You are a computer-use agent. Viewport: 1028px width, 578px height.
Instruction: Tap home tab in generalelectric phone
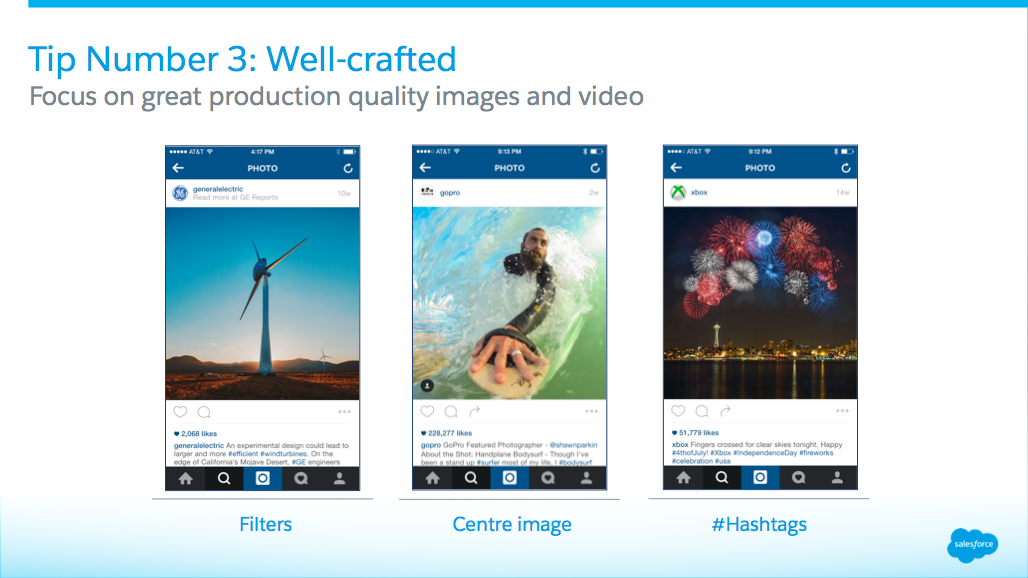coord(186,478)
